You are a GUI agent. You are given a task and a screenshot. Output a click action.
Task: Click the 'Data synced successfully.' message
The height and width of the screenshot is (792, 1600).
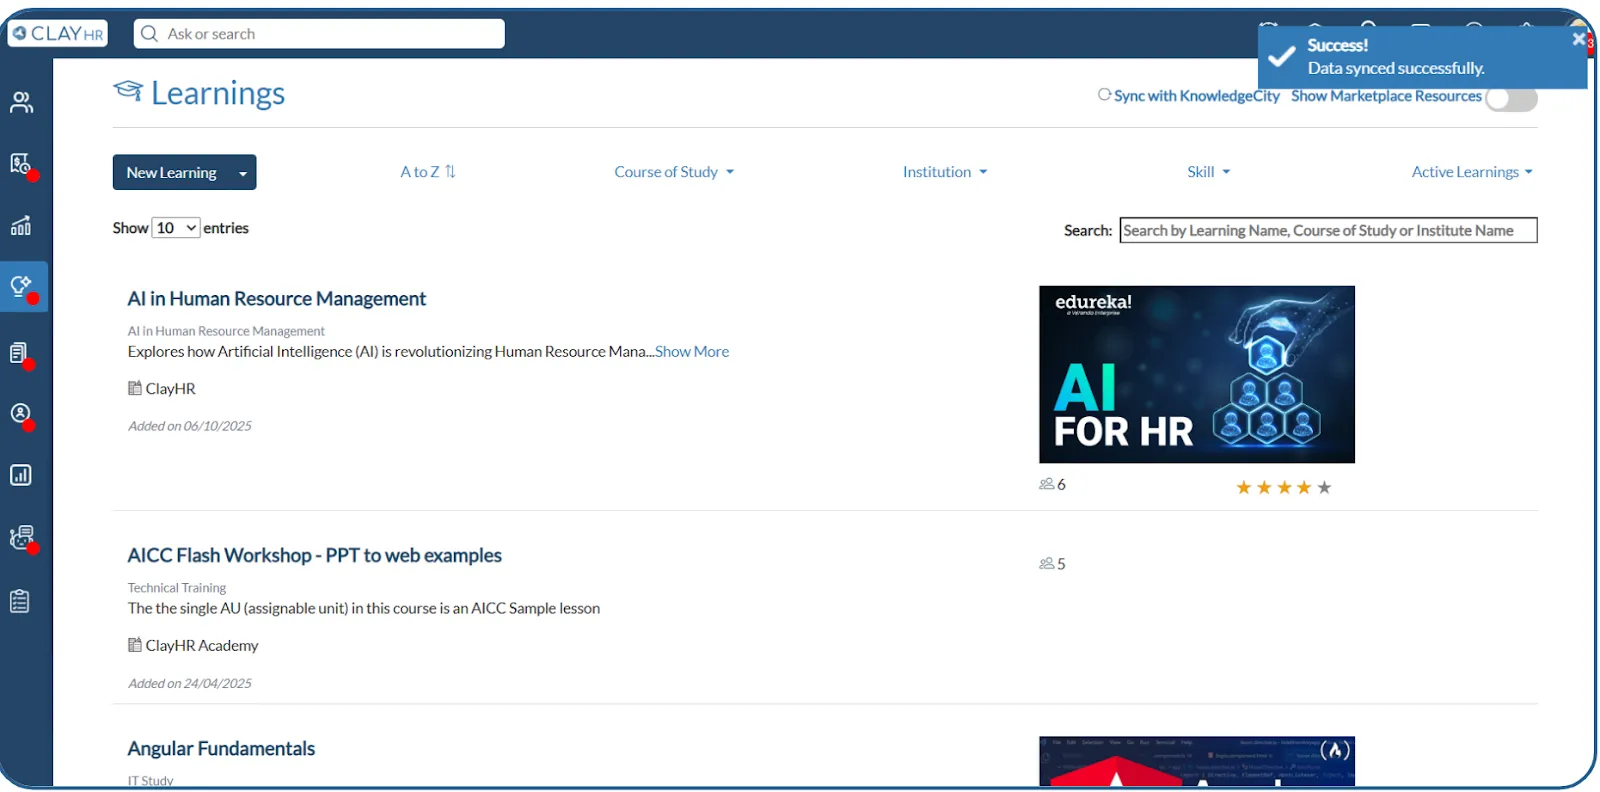[x=1396, y=68]
